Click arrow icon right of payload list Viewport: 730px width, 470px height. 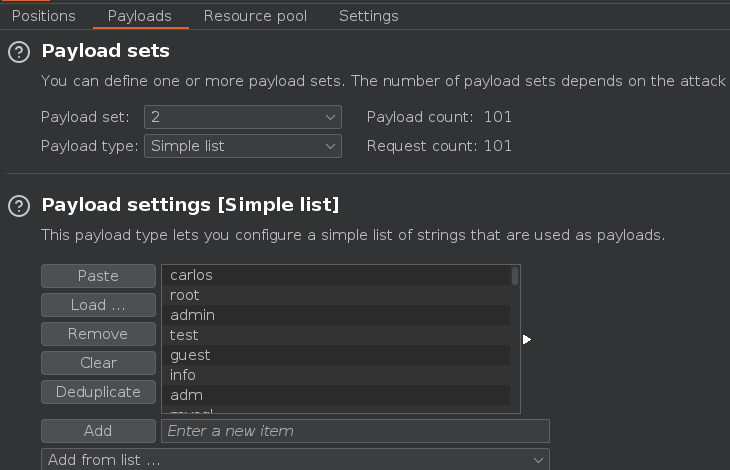pos(527,340)
